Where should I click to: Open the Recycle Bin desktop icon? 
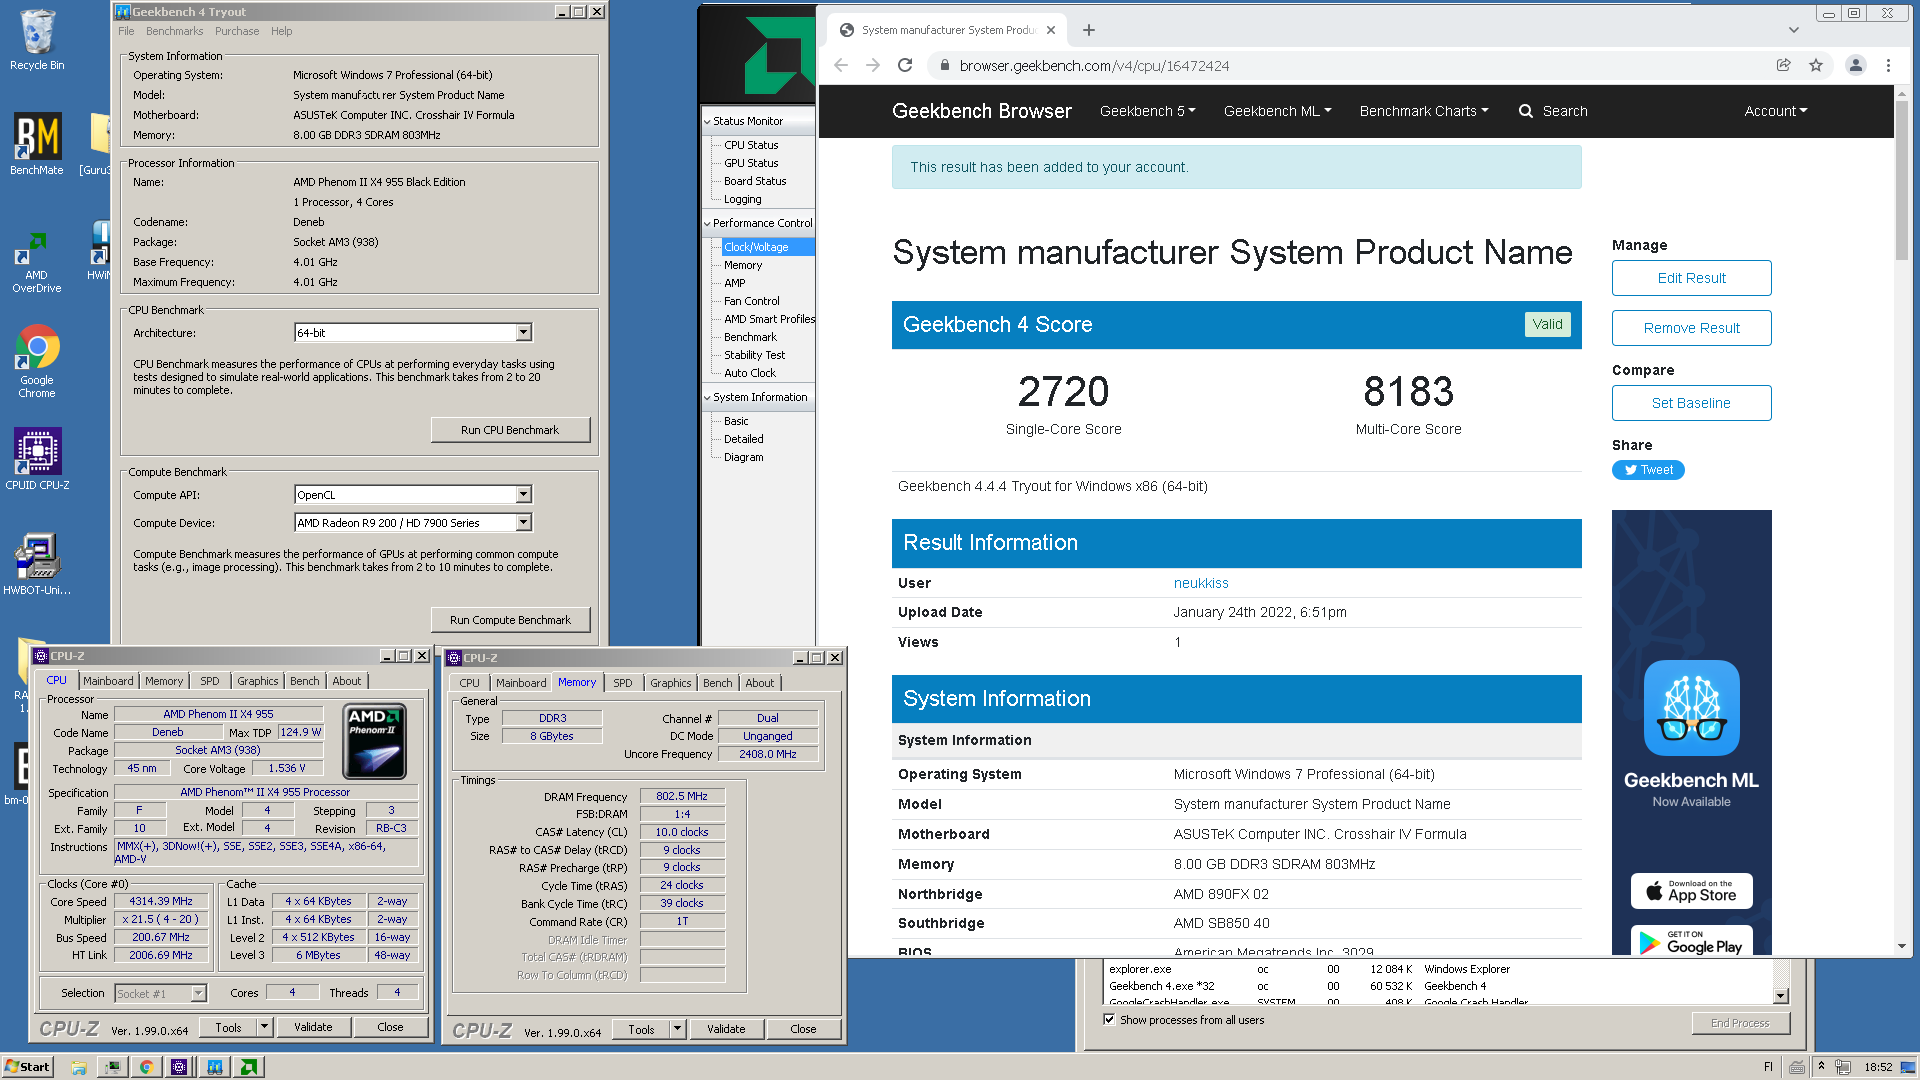pos(37,40)
